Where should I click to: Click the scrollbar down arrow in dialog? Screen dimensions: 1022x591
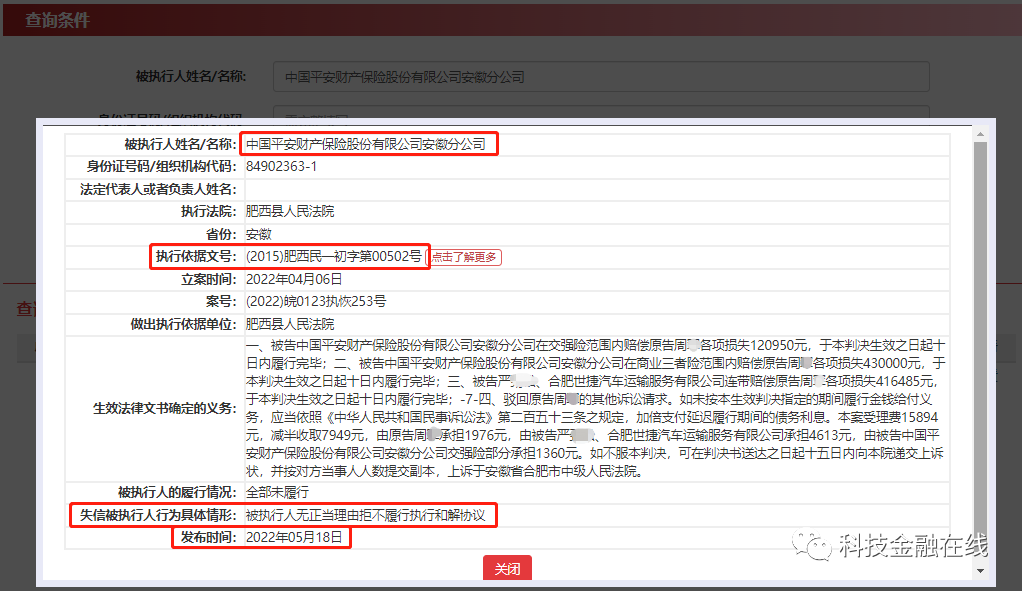(x=980, y=571)
